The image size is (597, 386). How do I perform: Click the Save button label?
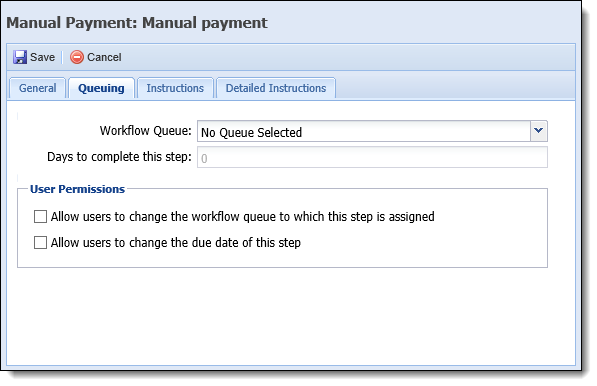pyautogui.click(x=43, y=57)
